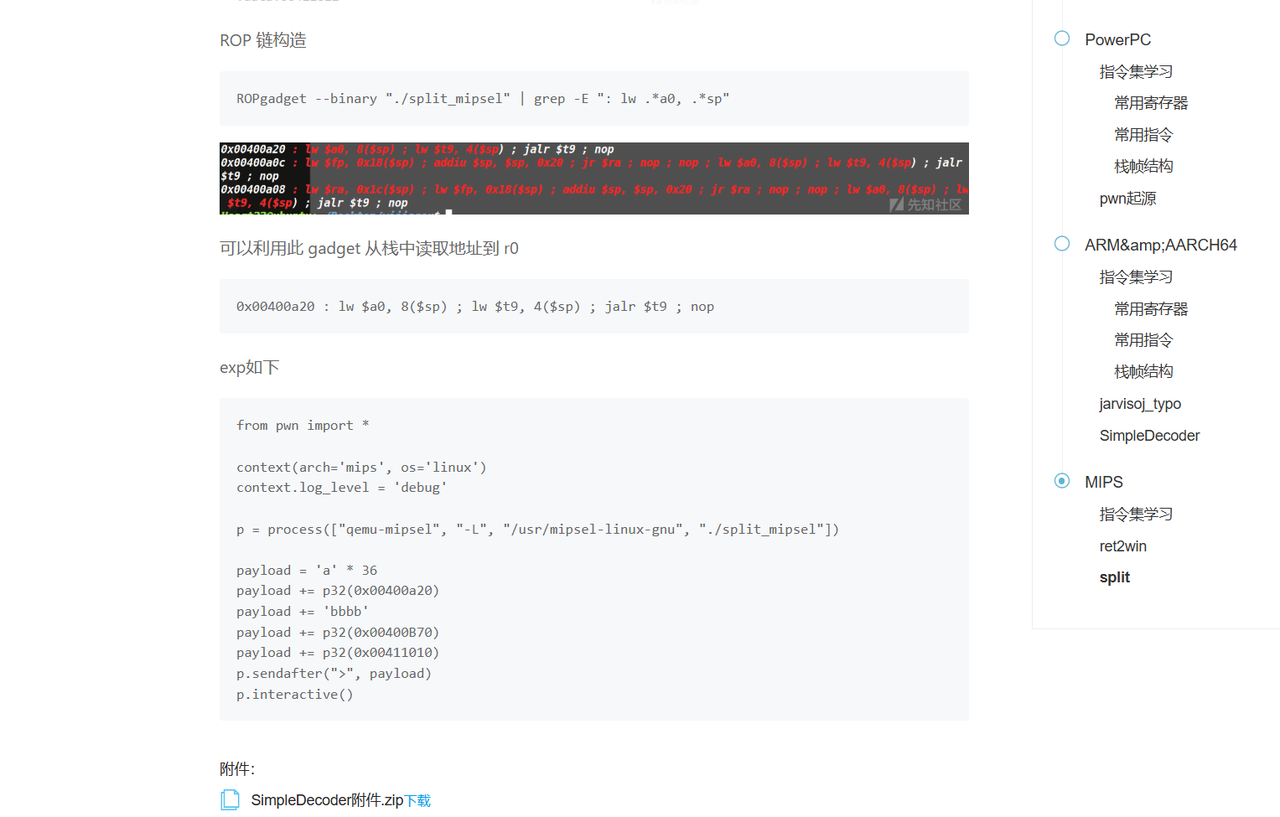Click the 'exp如下' text

click(249, 367)
